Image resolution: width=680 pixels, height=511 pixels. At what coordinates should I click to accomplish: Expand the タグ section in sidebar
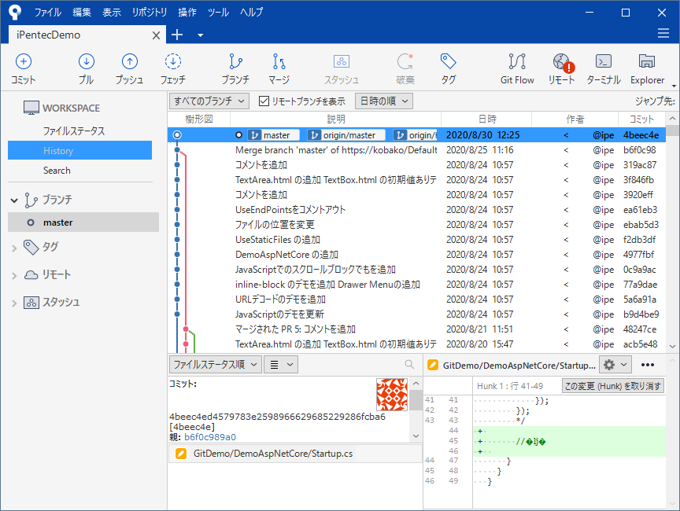click(x=14, y=248)
